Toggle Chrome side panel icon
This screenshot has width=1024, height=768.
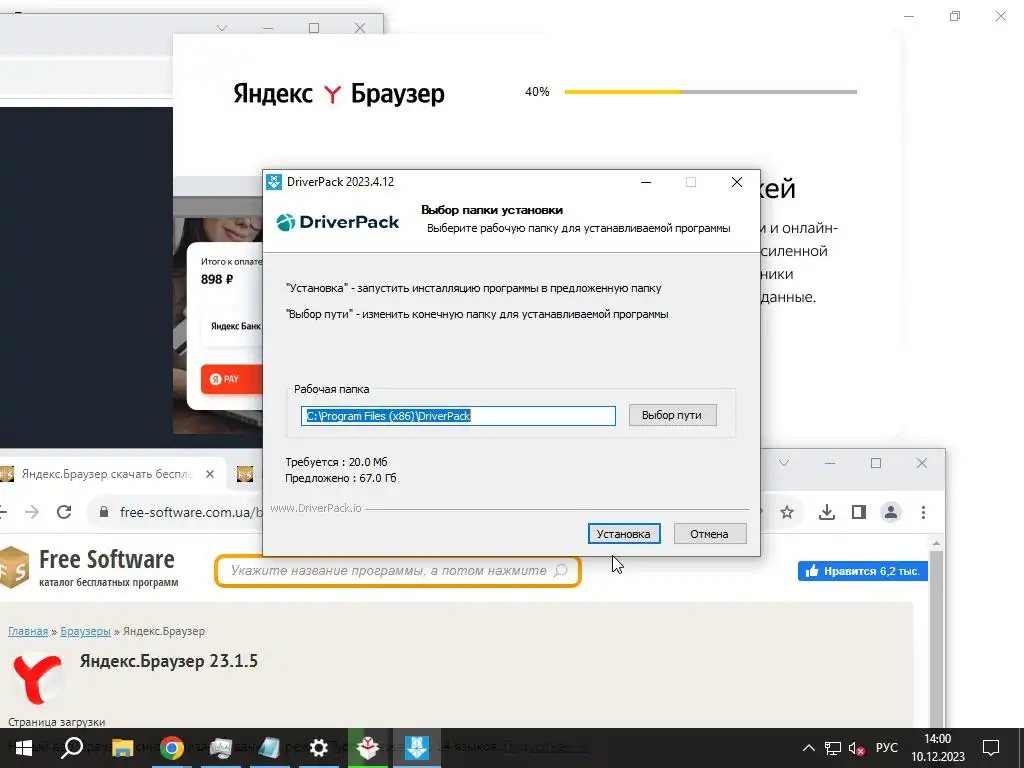pos(859,513)
